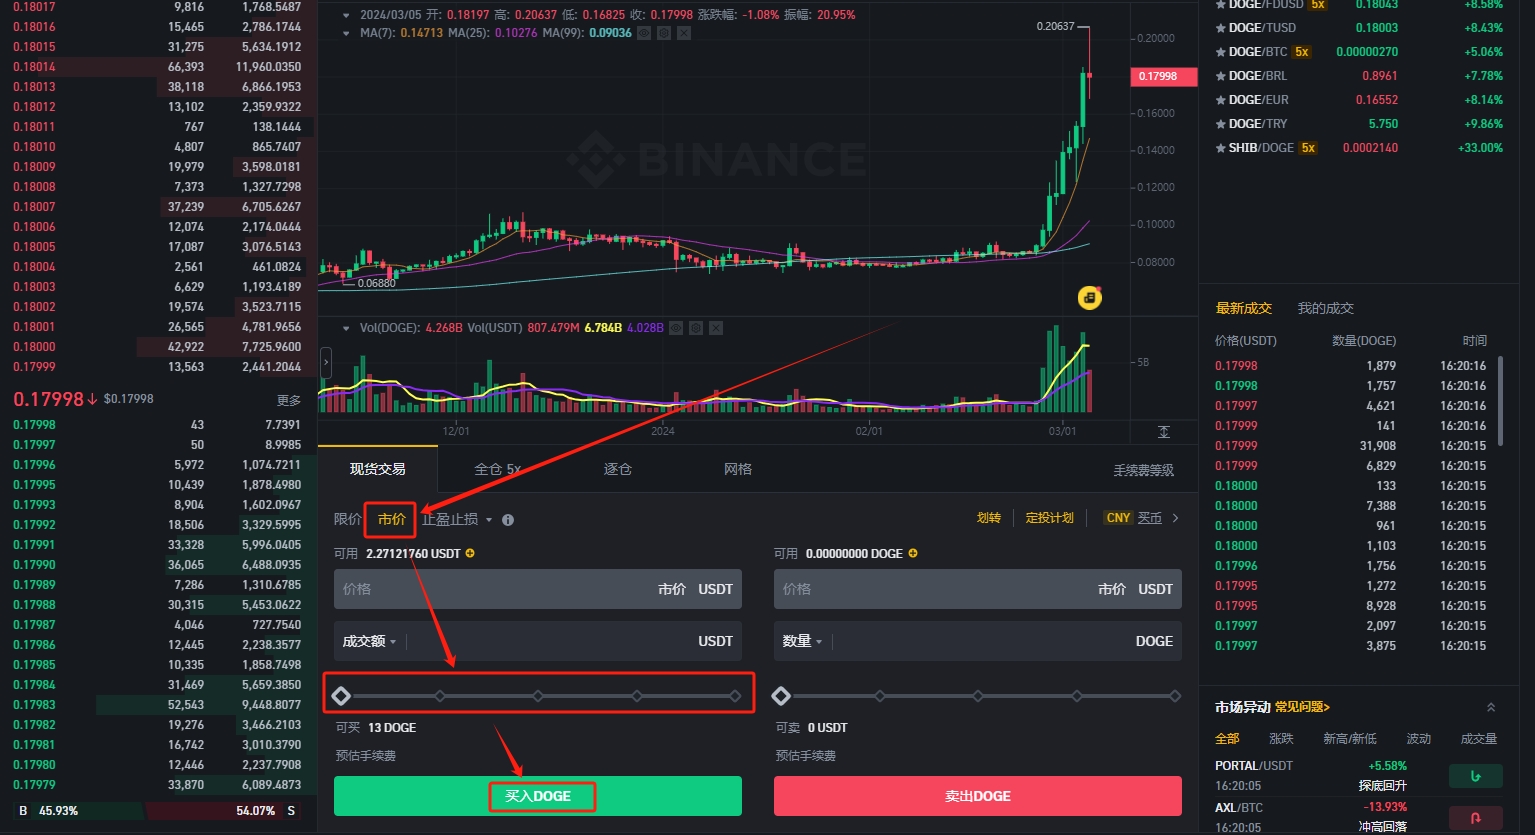1535x835 pixels.
Task: Select the 成交量 market movers filter
Action: pyautogui.click(x=1479, y=738)
